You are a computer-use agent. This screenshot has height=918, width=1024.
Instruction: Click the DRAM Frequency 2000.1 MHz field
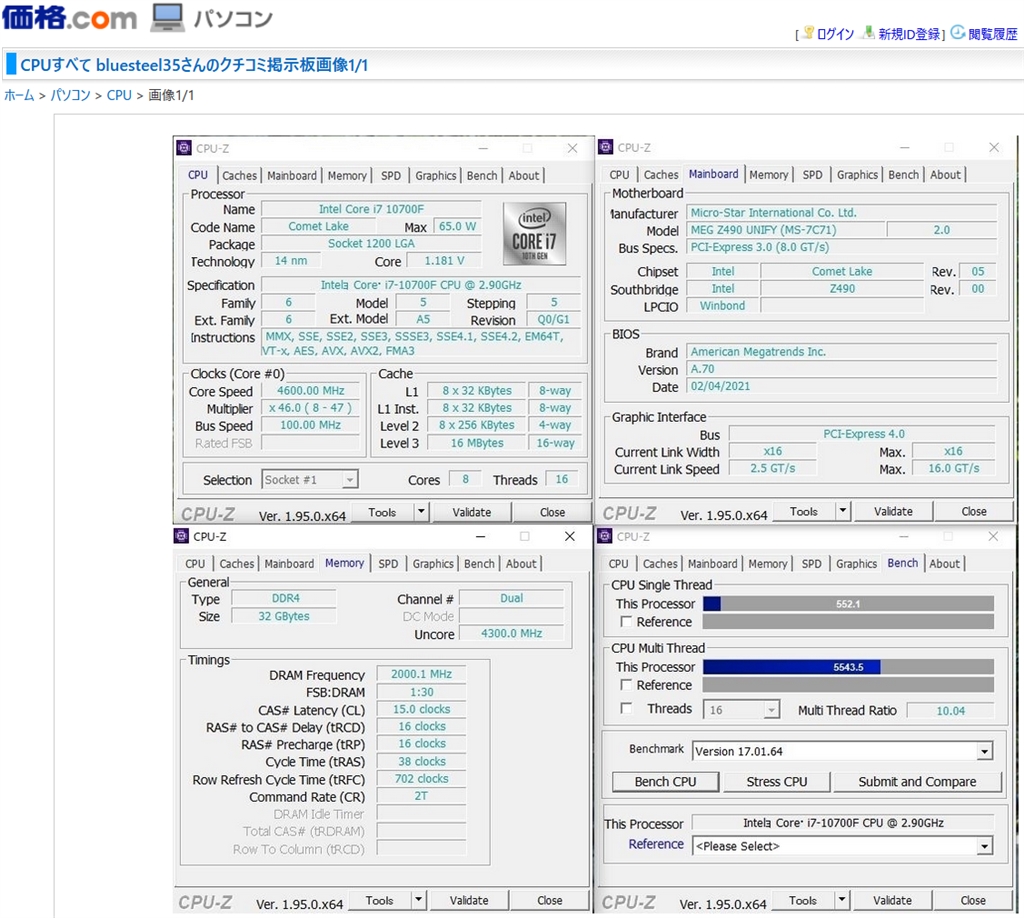click(x=421, y=674)
